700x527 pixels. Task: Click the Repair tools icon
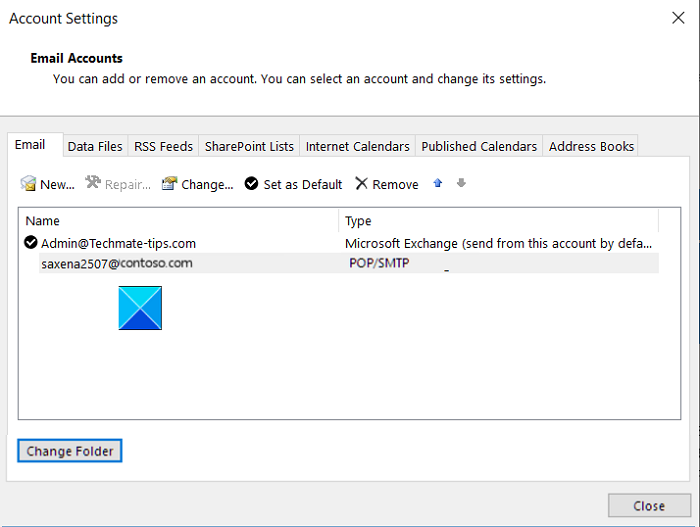coord(94,184)
